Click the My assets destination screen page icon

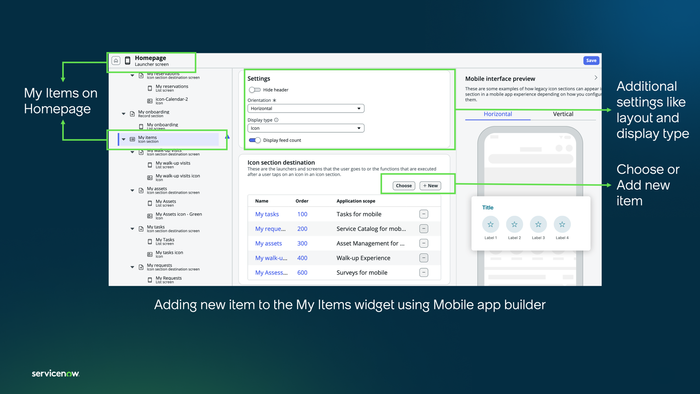point(141,191)
